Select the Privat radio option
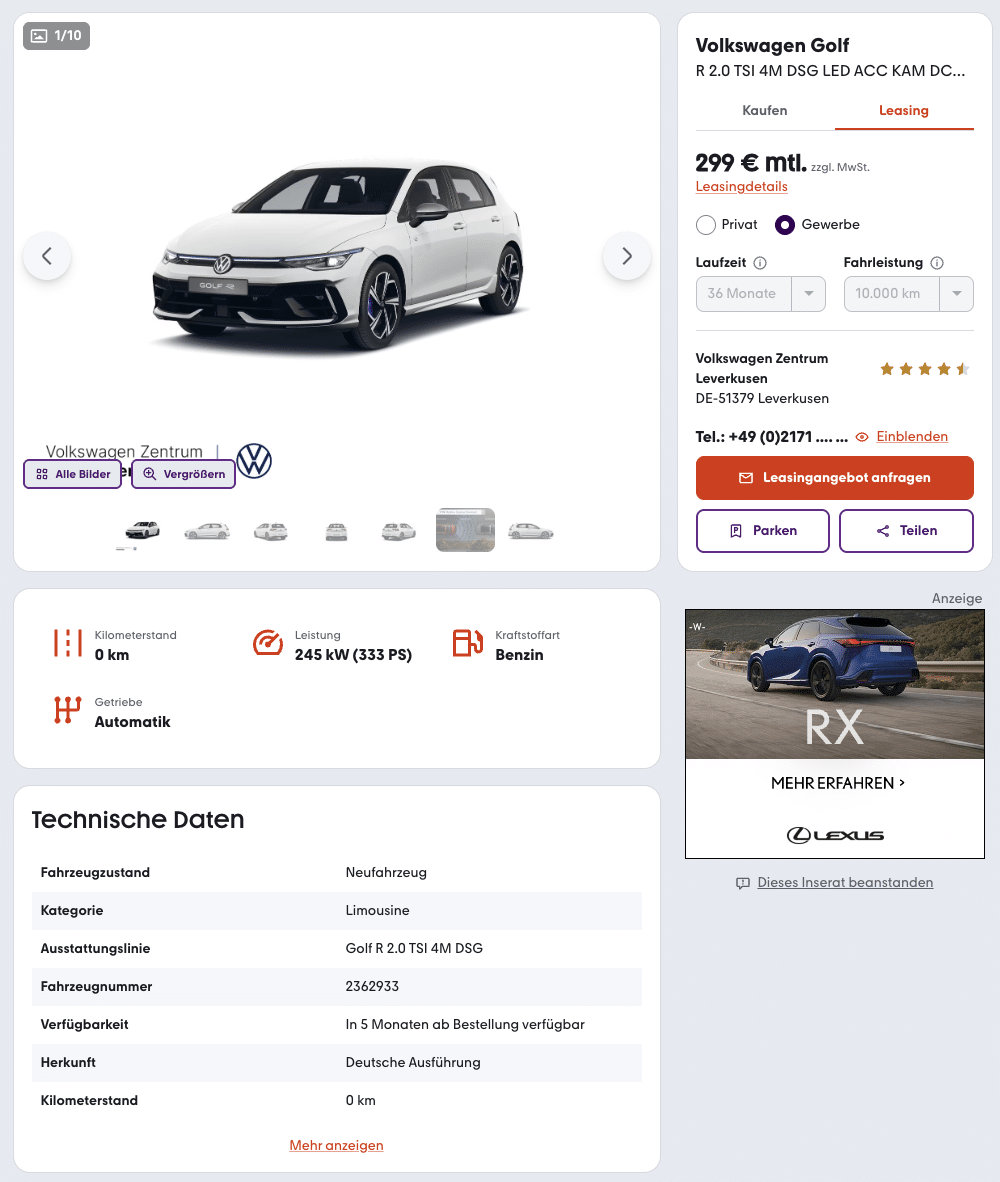Screen dimensions: 1000x1182 [705, 225]
